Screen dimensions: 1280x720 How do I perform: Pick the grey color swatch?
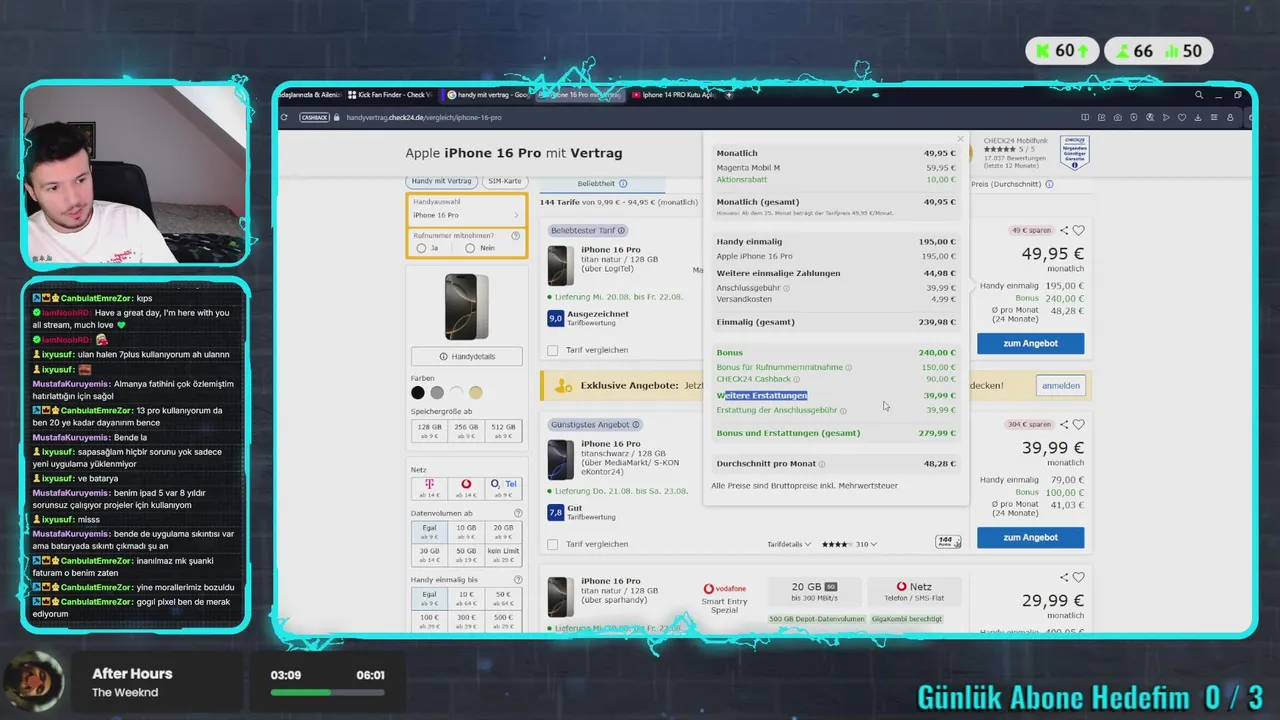pos(437,392)
